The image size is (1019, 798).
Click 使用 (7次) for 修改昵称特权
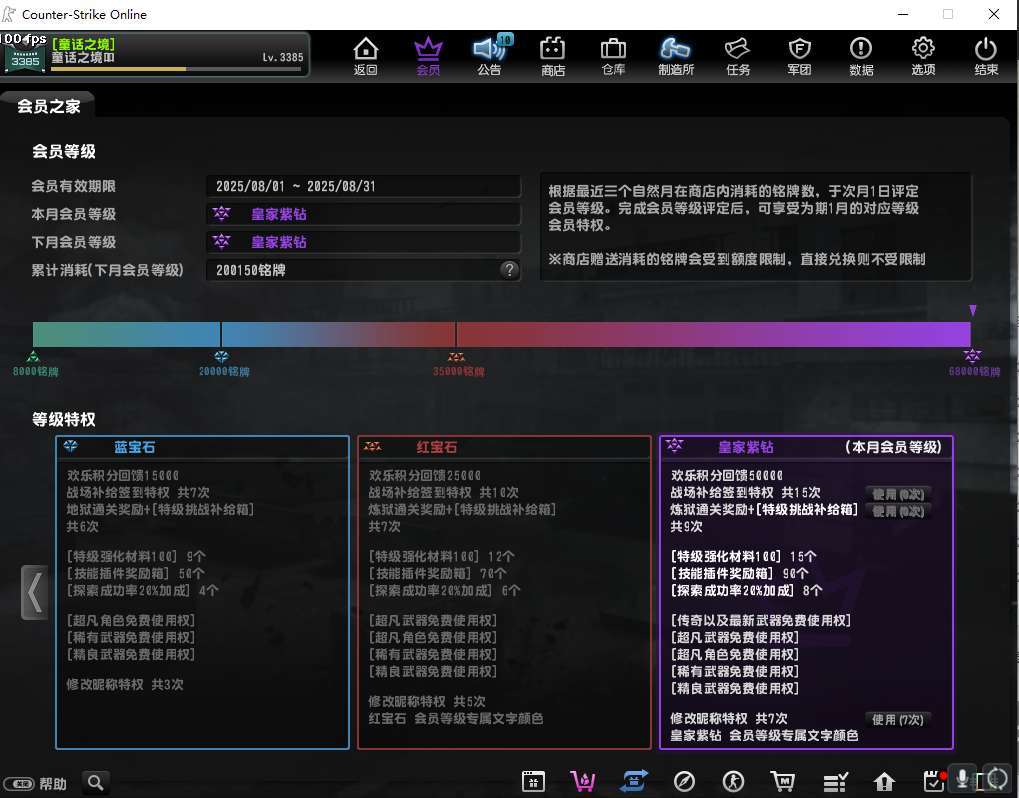coord(897,719)
